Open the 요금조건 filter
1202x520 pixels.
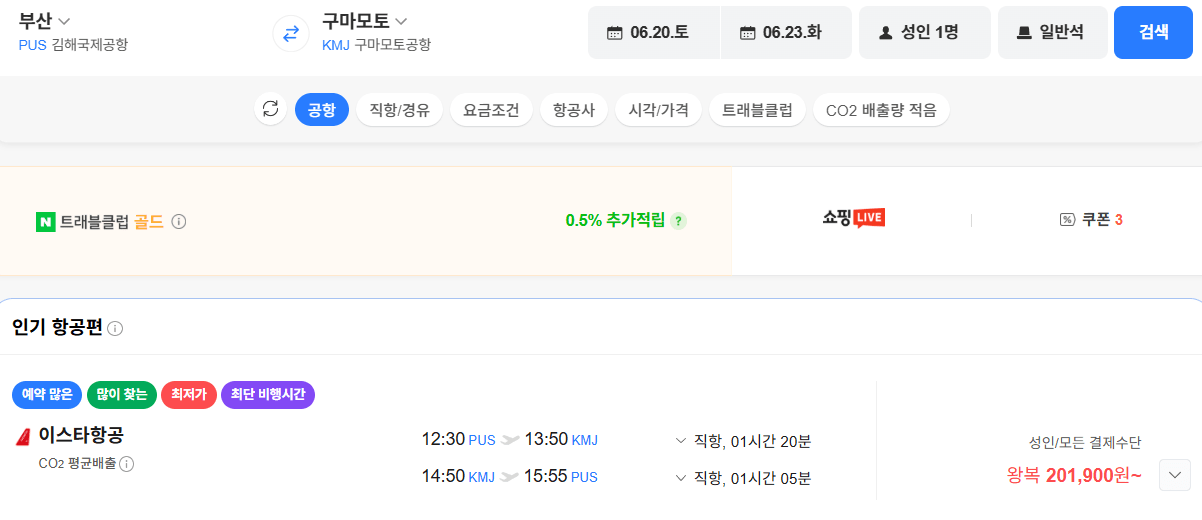pos(491,110)
